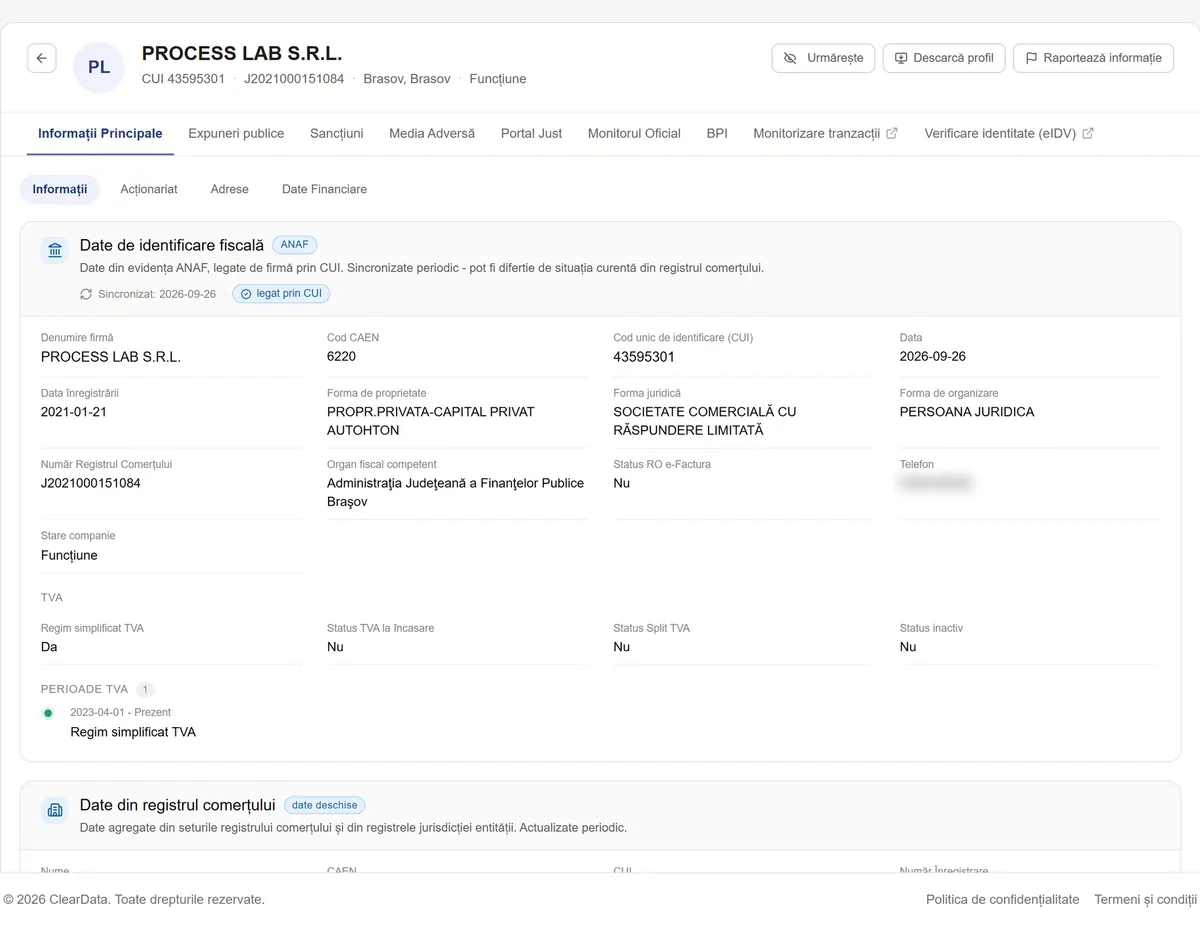Select the Adrese sub-tab
This screenshot has height=925, width=1200.
coord(230,189)
